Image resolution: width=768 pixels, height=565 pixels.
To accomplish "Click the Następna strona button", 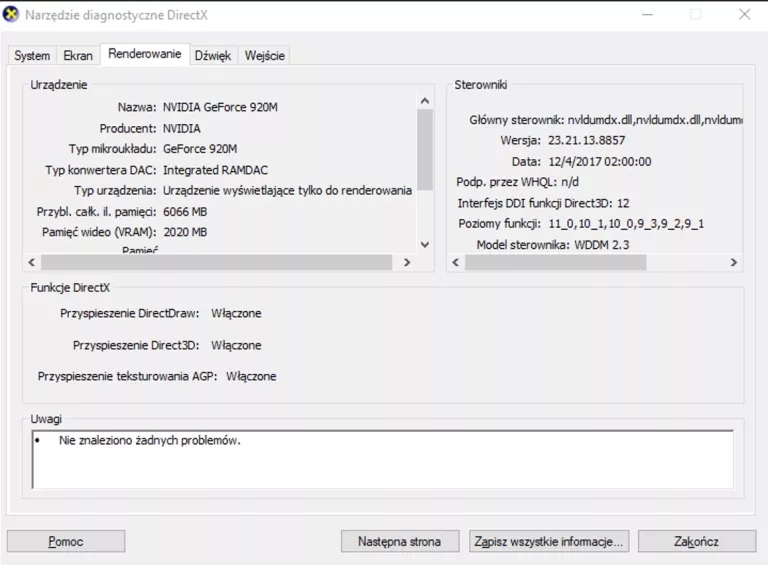I will pos(400,541).
